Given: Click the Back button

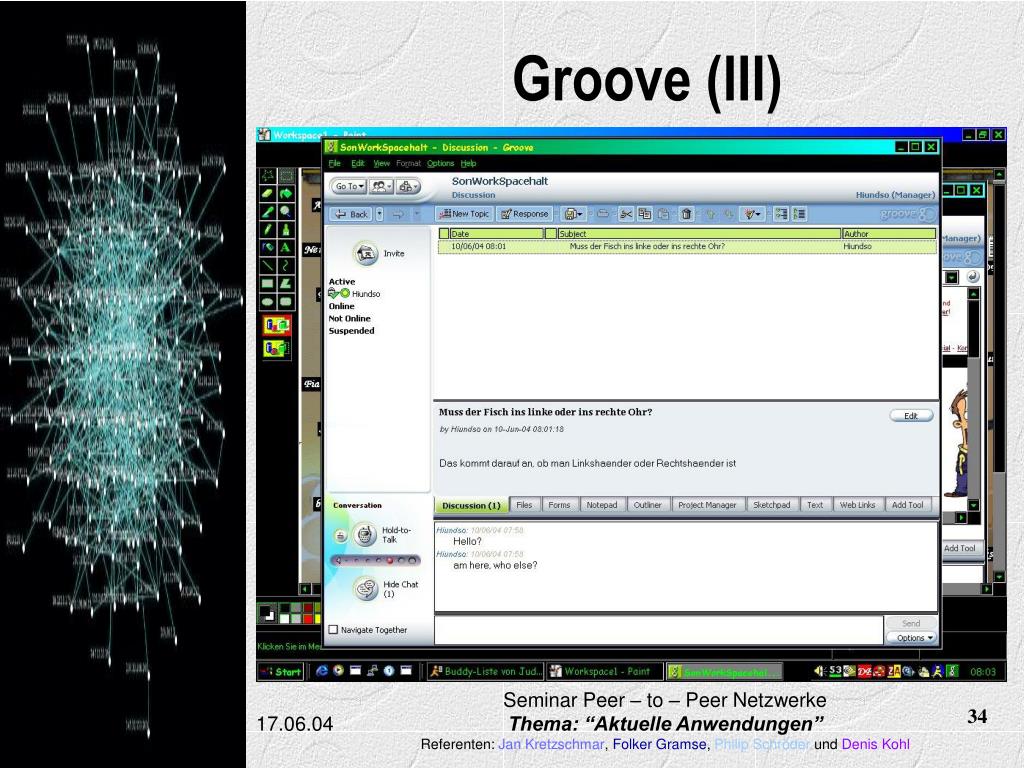Looking at the screenshot, I should pyautogui.click(x=351, y=214).
